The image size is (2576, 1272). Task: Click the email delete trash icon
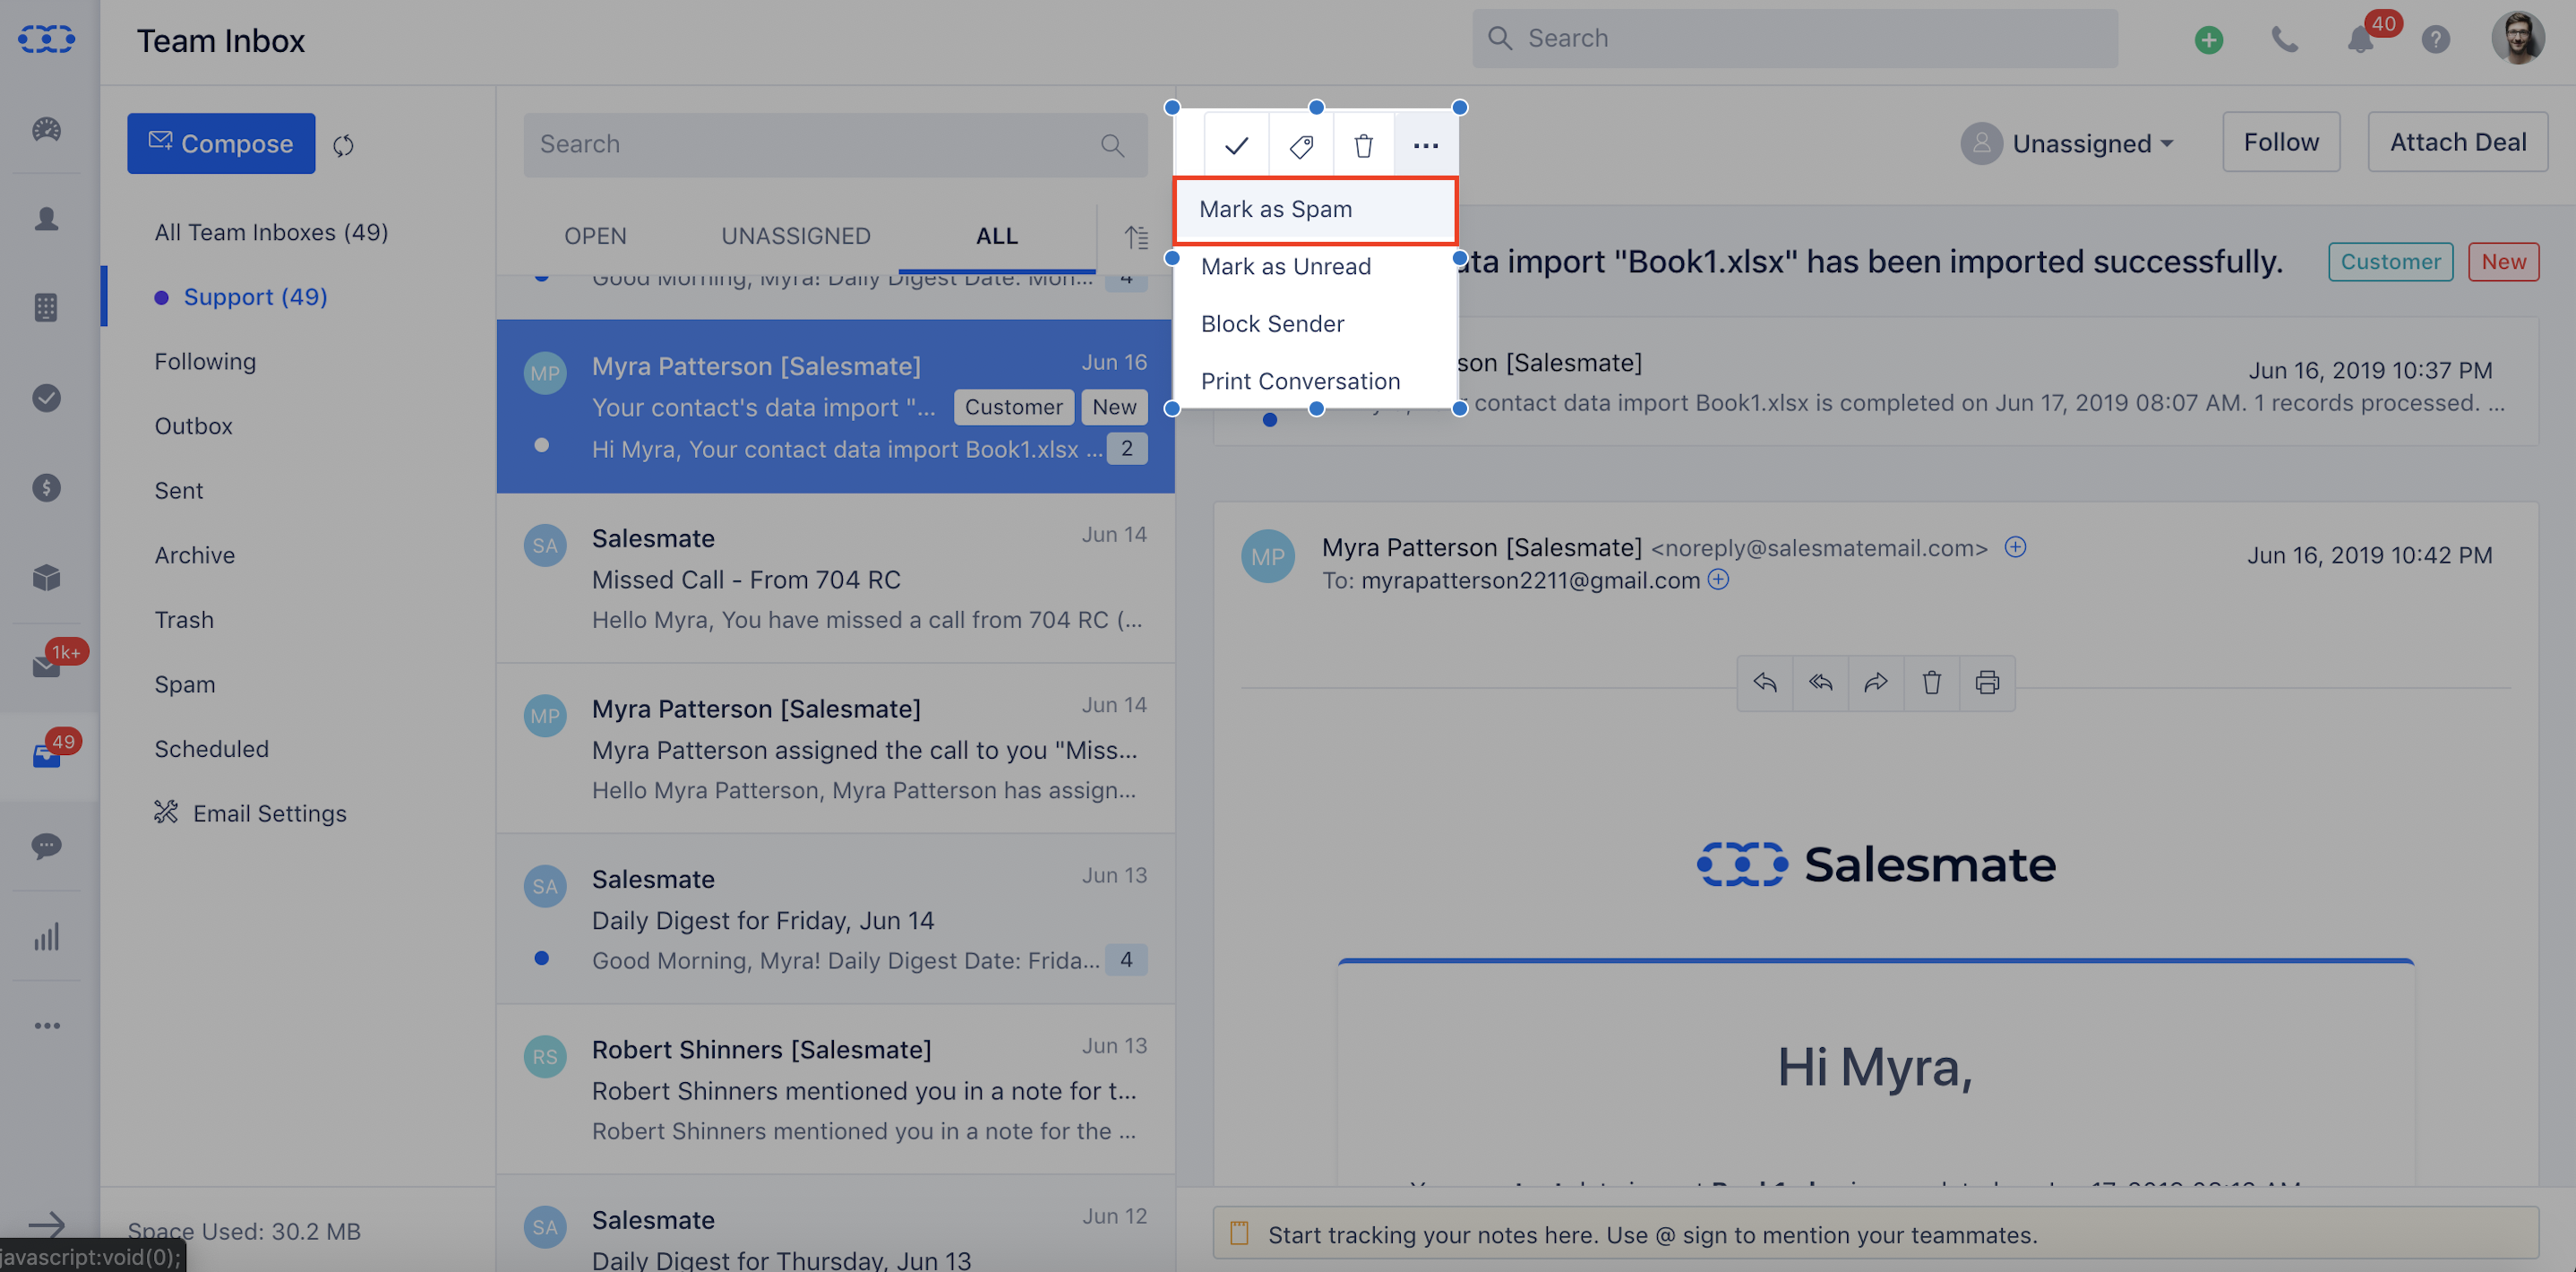[x=1932, y=683]
